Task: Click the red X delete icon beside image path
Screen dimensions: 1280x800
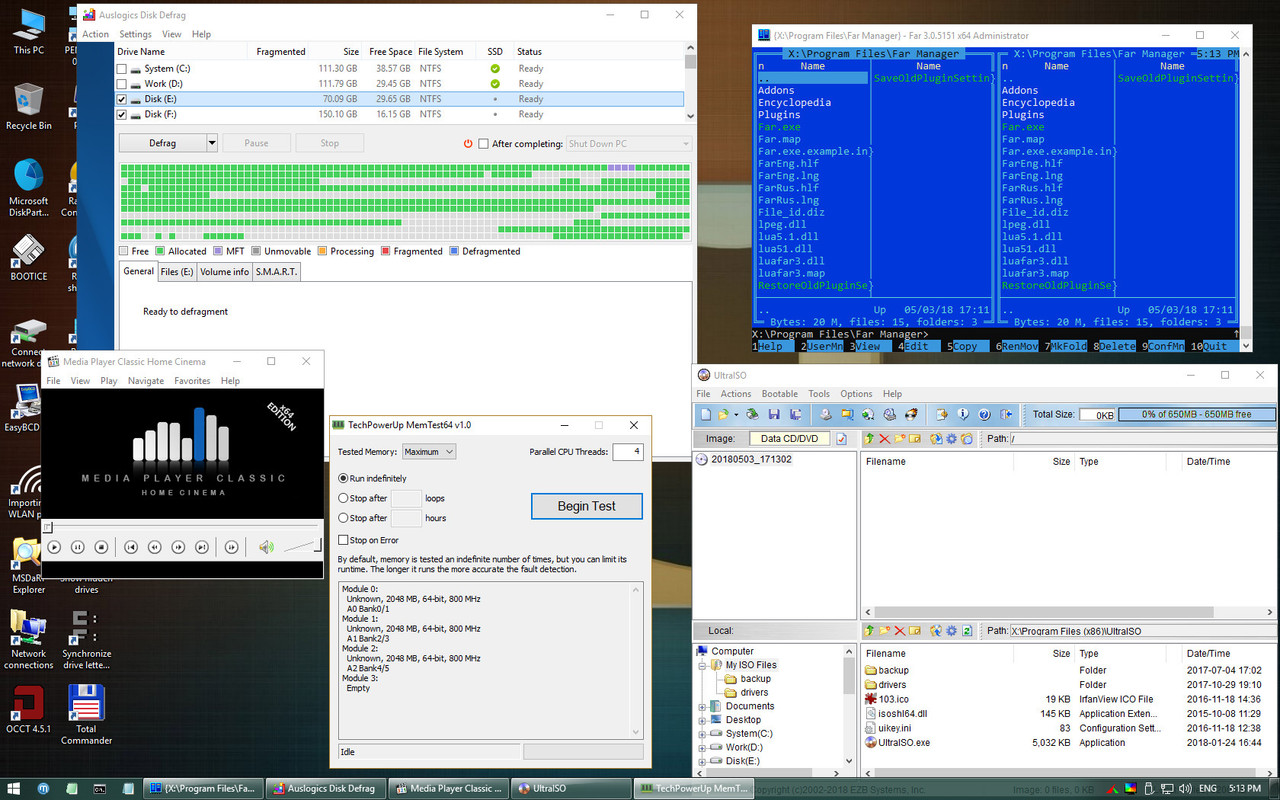Action: [x=885, y=439]
